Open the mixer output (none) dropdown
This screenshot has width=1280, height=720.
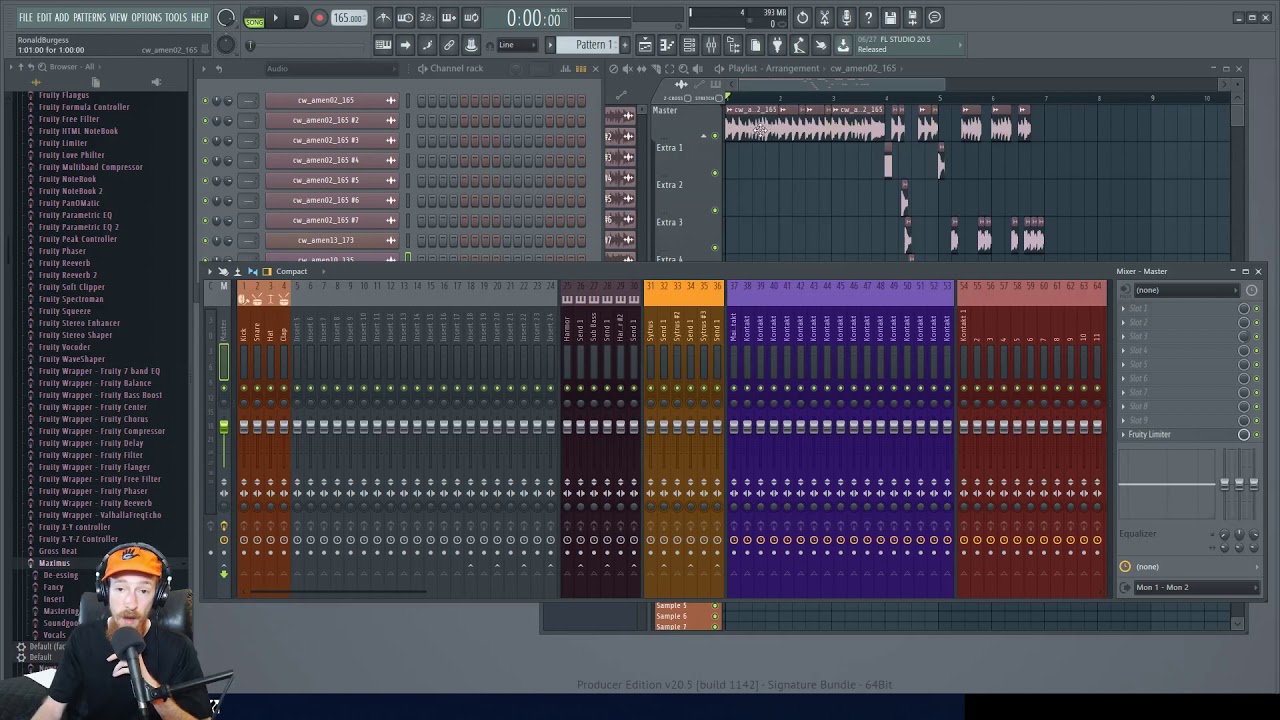[x=1186, y=567]
